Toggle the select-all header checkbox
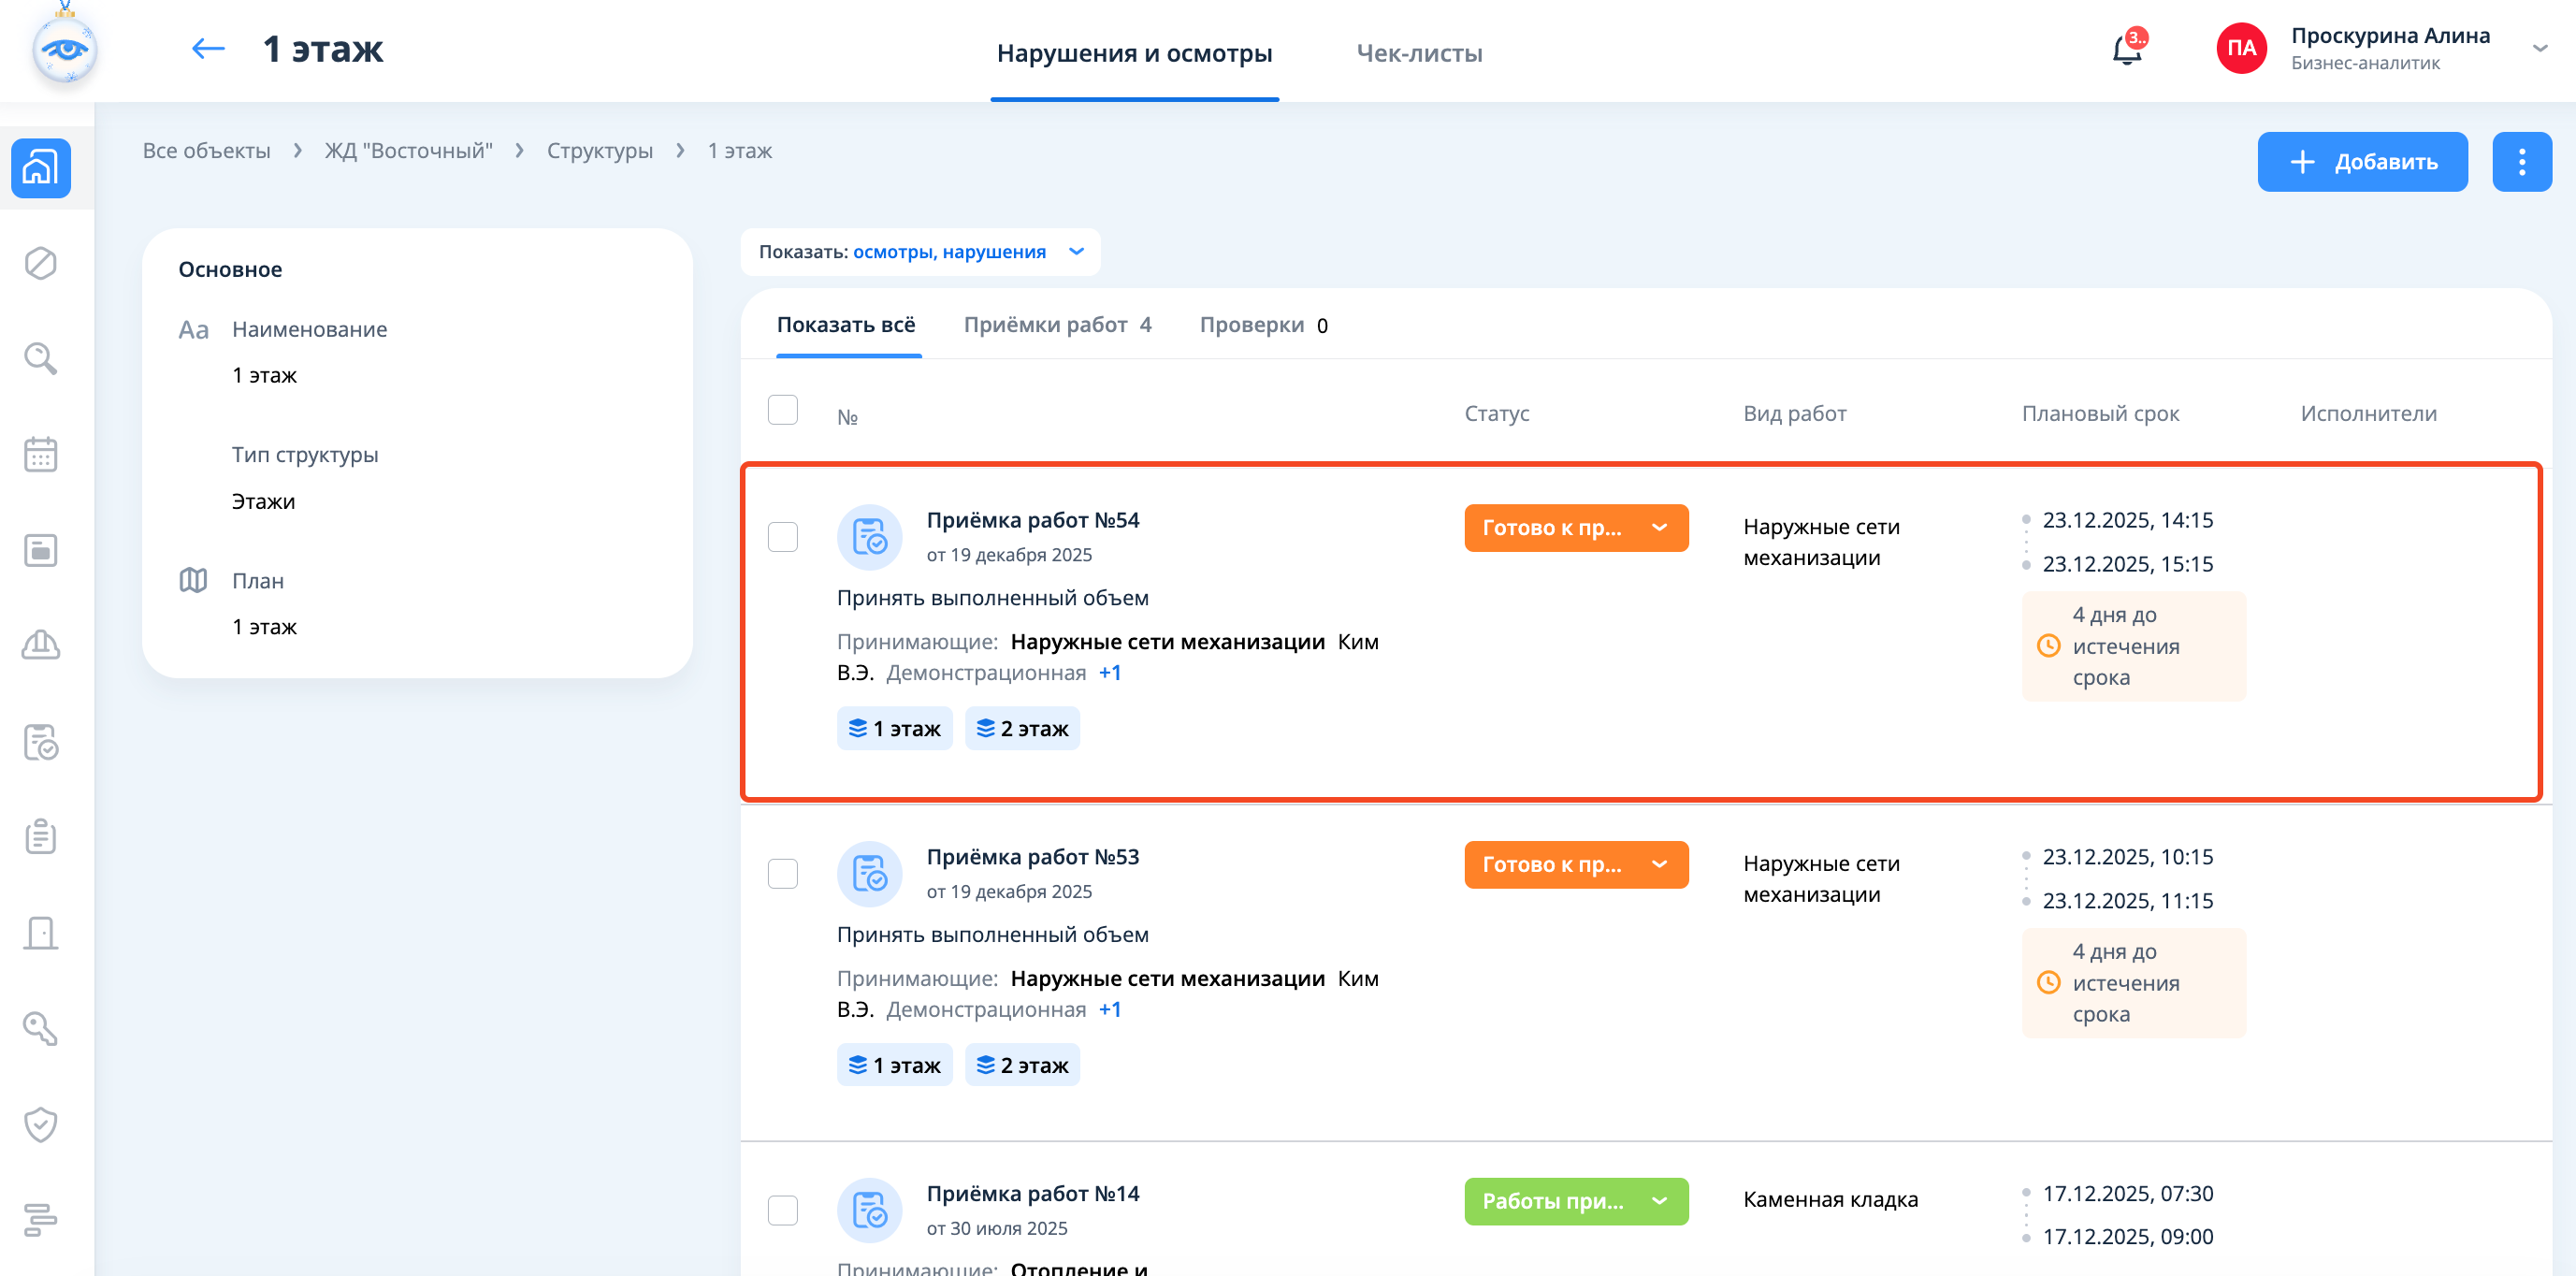Viewport: 2576px width, 1276px height. point(782,410)
